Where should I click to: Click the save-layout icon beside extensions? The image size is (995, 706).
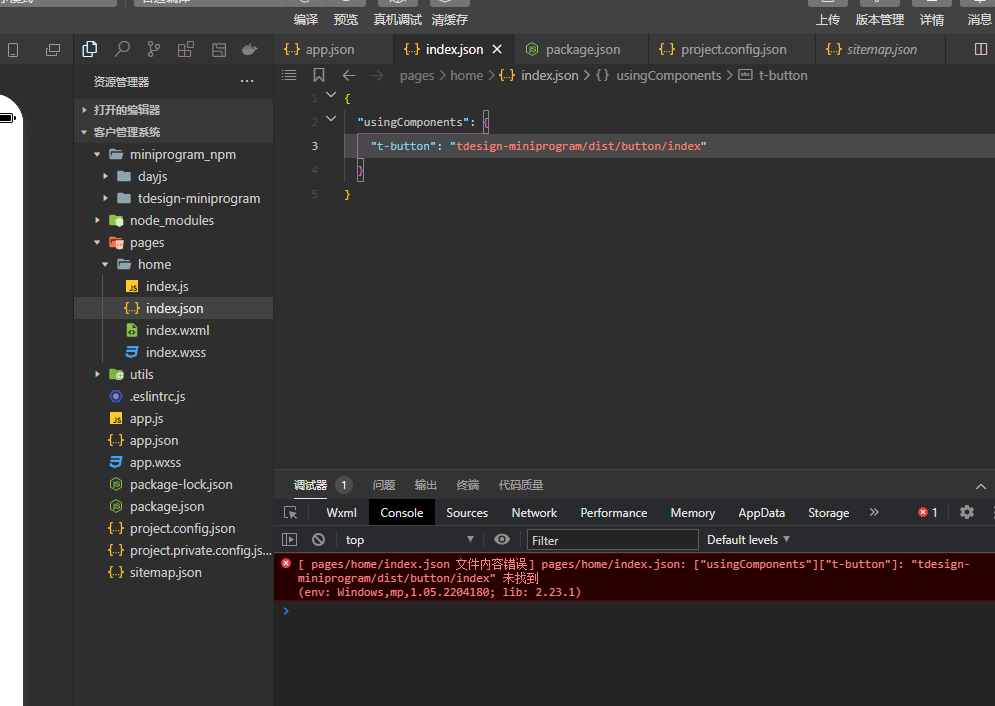pos(219,49)
